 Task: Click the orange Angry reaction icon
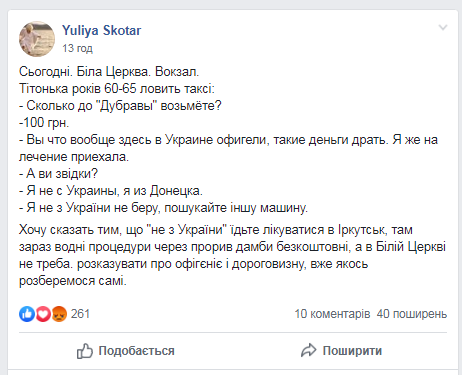(x=59, y=314)
